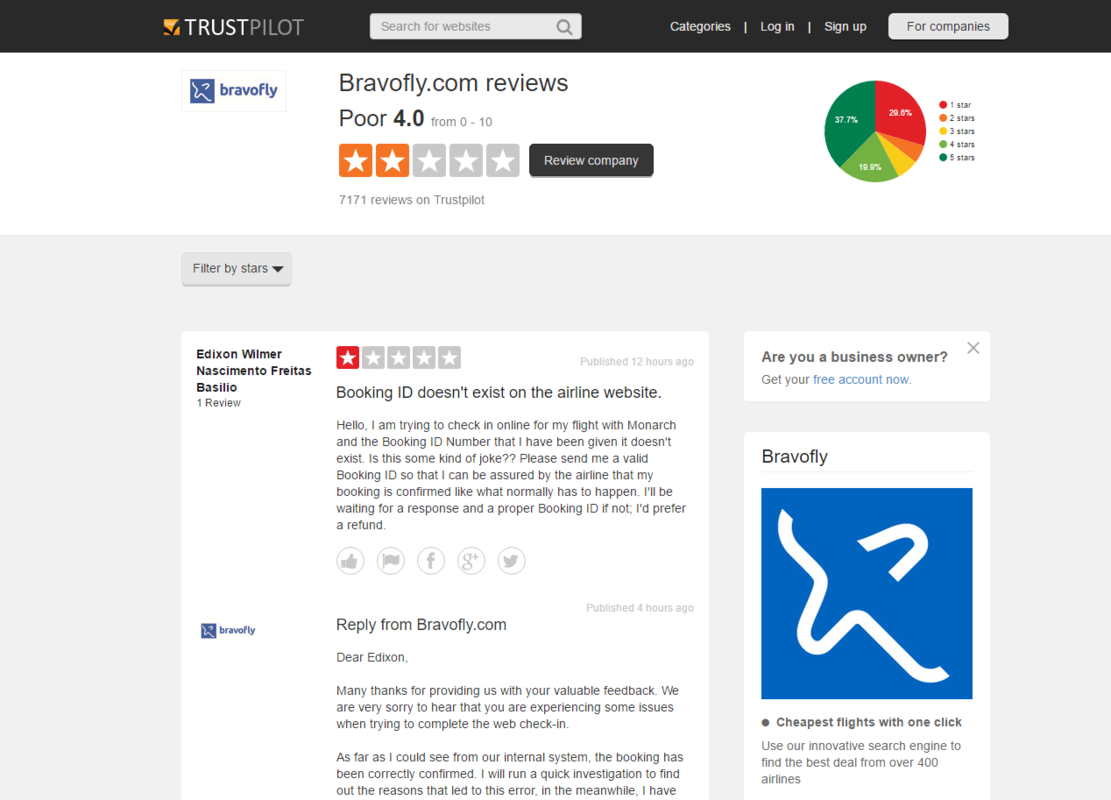Open the Sign up link
Viewport: 1111px width, 800px height.
click(x=845, y=26)
